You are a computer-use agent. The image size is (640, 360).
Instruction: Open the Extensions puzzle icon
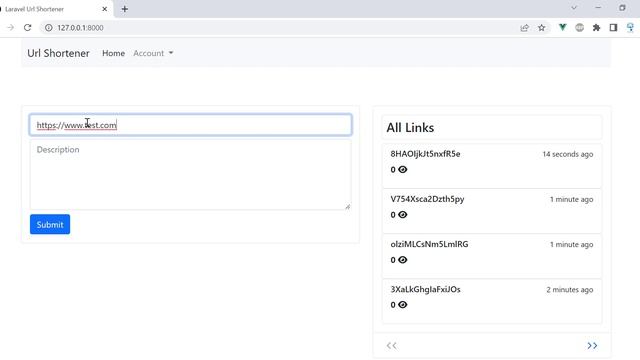click(596, 28)
